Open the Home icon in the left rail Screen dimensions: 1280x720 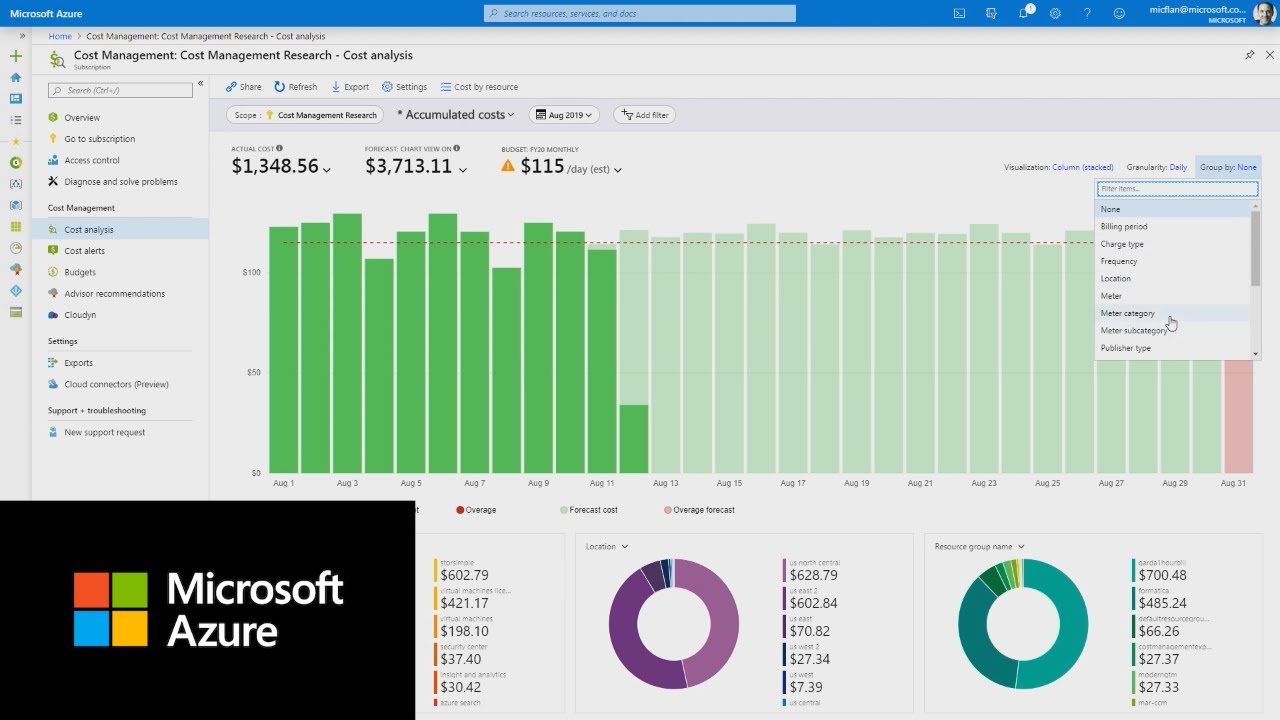pyautogui.click(x=15, y=77)
